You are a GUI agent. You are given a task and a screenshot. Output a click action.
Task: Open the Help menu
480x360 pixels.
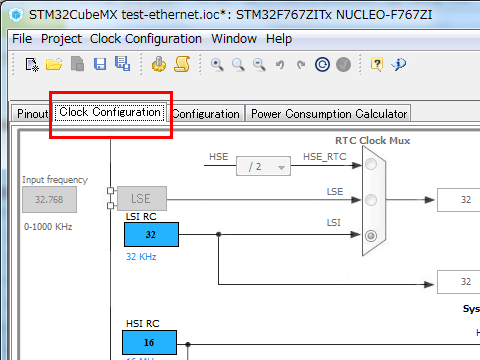pos(279,39)
